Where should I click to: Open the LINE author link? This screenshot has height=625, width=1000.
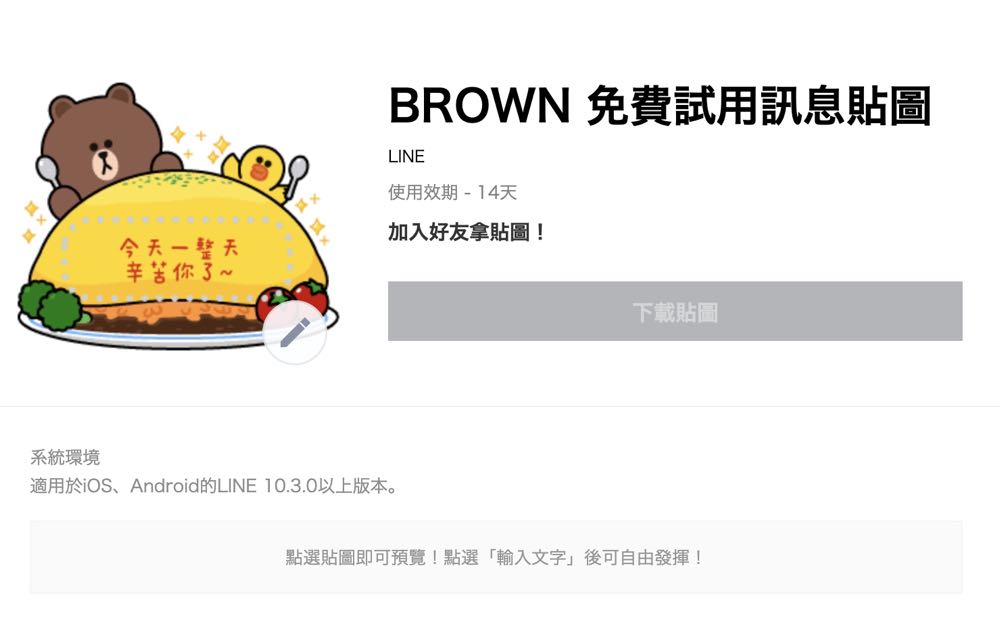click(406, 156)
